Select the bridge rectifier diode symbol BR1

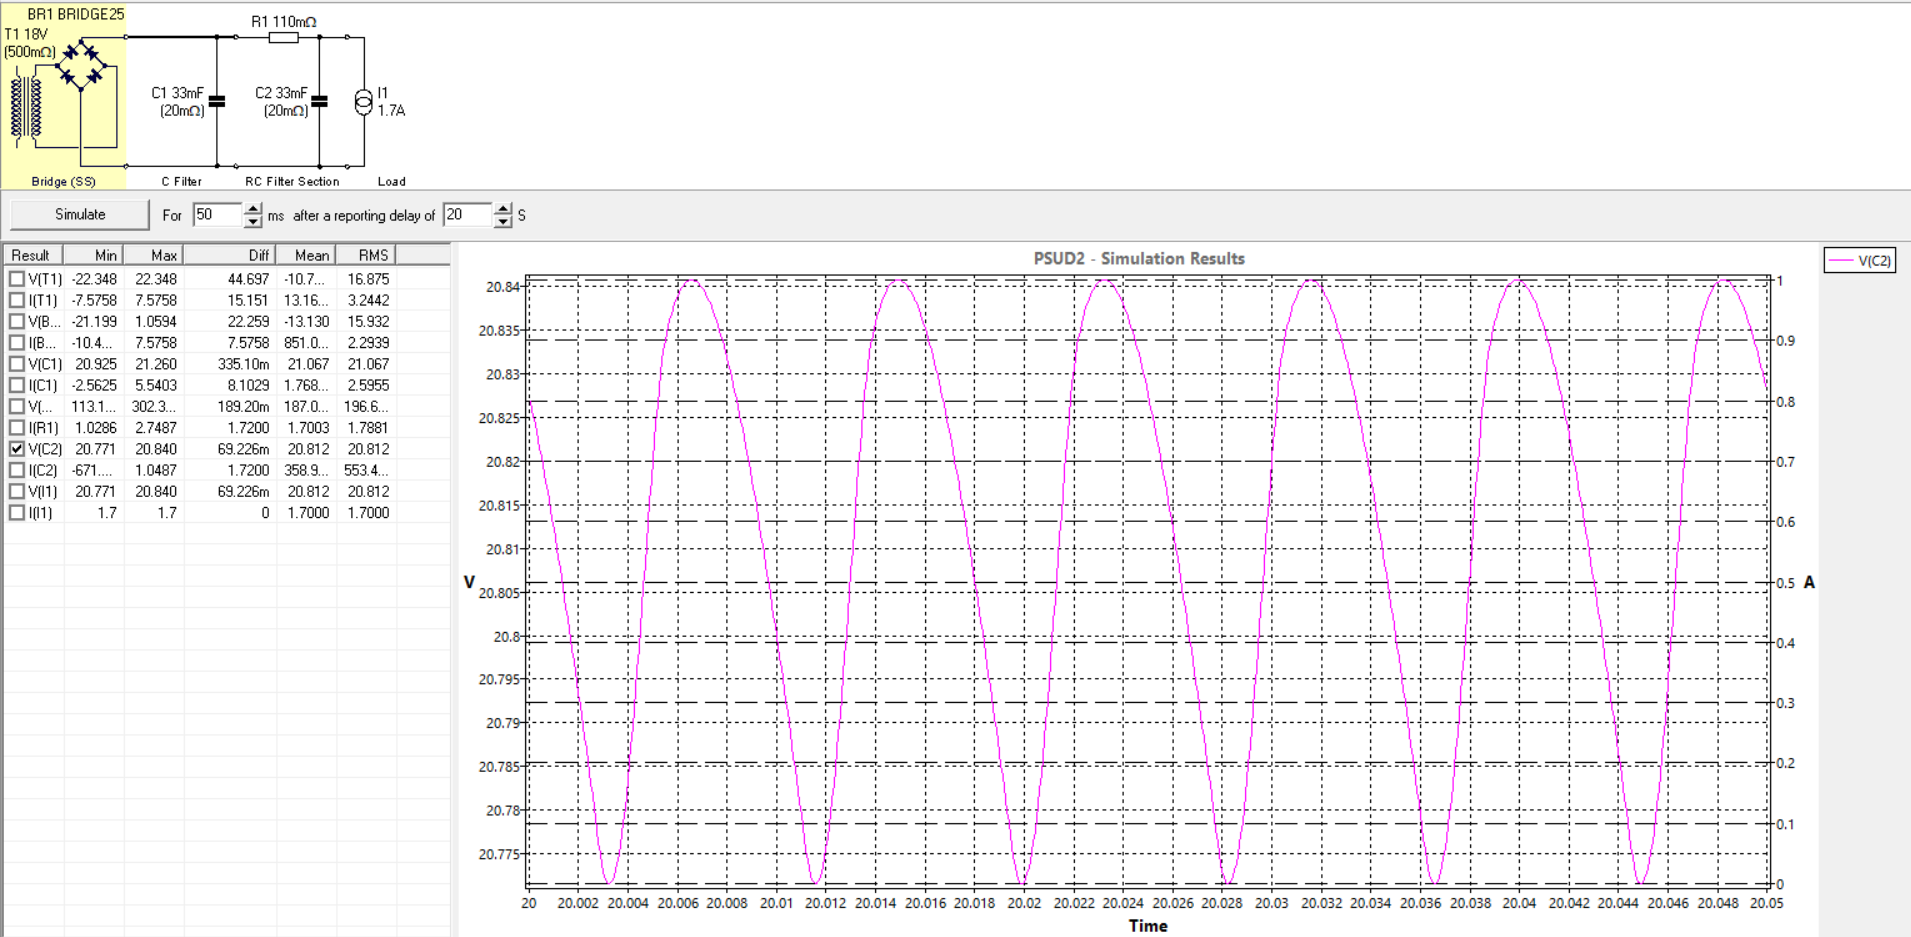(x=81, y=65)
